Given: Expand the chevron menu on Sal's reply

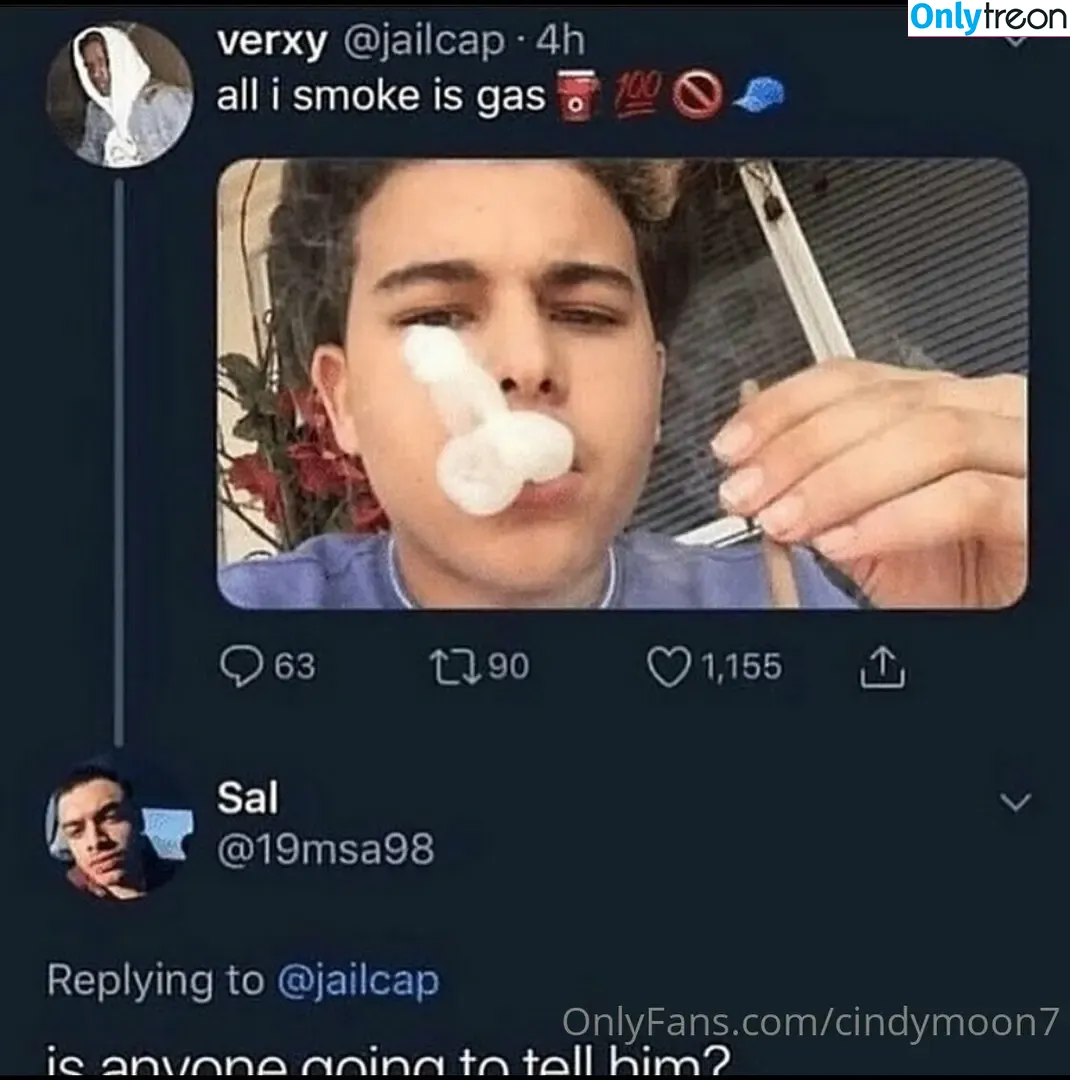Looking at the screenshot, I should pyautogui.click(x=1016, y=802).
